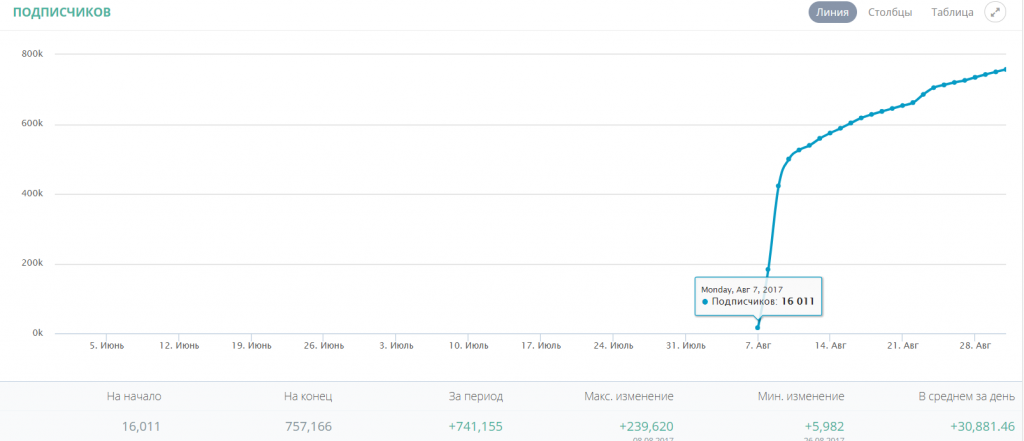The height and width of the screenshot is (441, 1024).
Task: Click the Aug 7 data point
Action: (x=757, y=327)
